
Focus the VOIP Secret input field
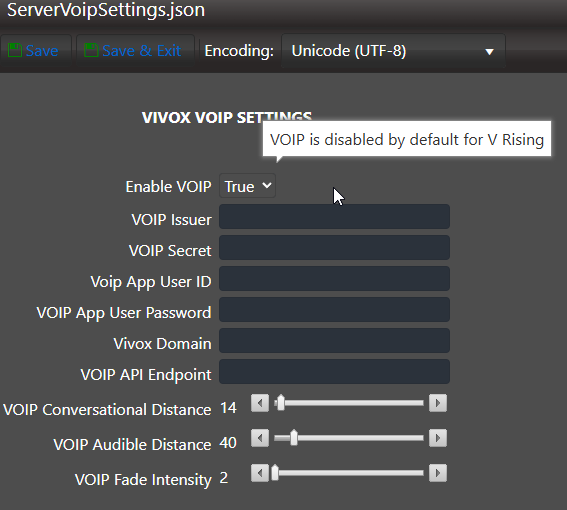334,247
